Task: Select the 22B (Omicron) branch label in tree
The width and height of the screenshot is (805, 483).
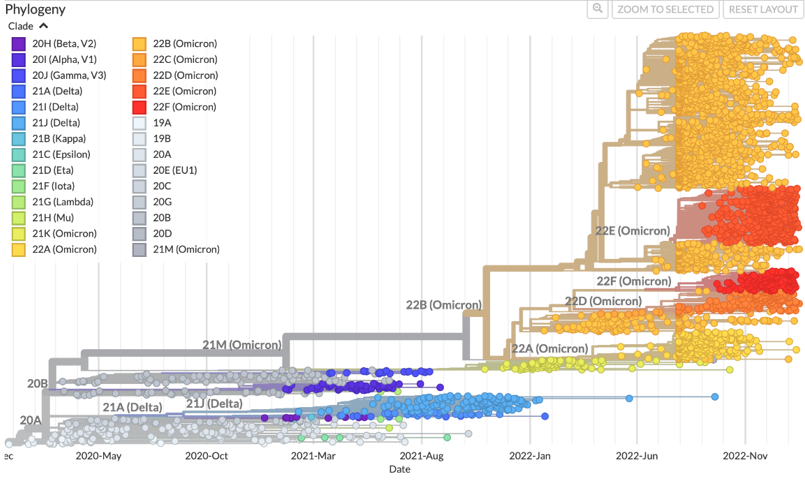Action: click(x=443, y=305)
